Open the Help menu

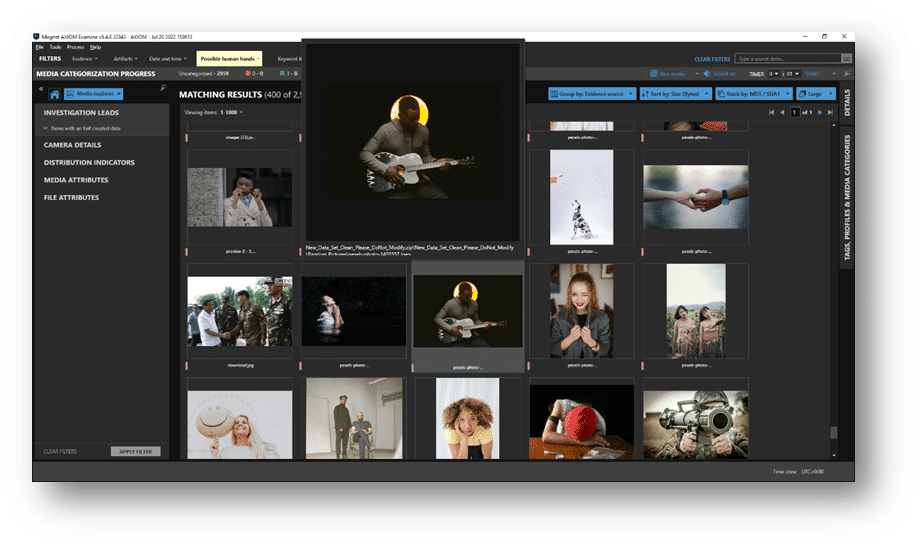point(96,47)
